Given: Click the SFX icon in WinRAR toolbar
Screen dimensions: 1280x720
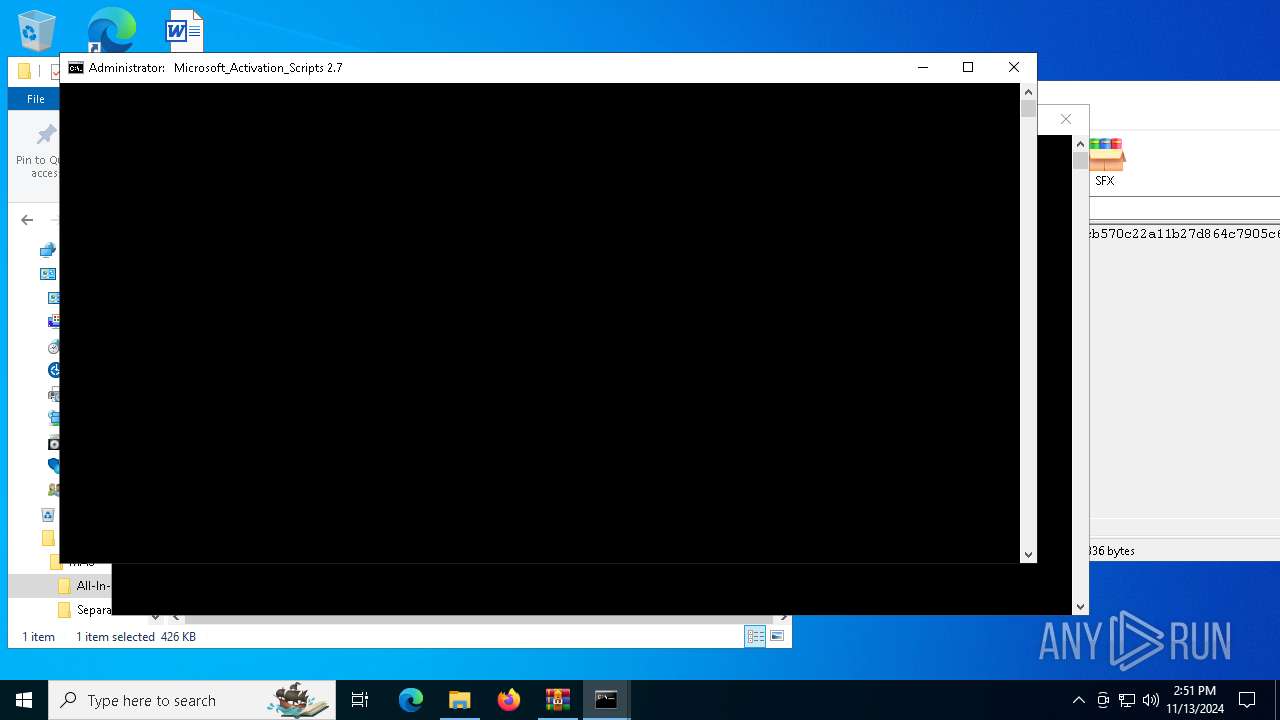Looking at the screenshot, I should 1106,163.
